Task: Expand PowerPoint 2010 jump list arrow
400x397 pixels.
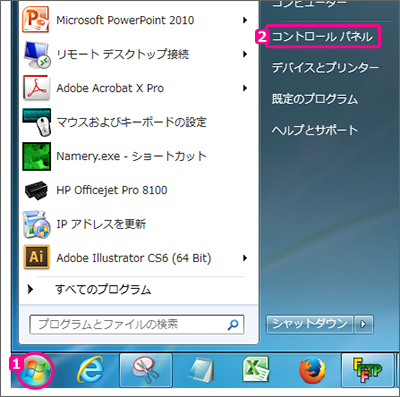Action: pos(245,20)
